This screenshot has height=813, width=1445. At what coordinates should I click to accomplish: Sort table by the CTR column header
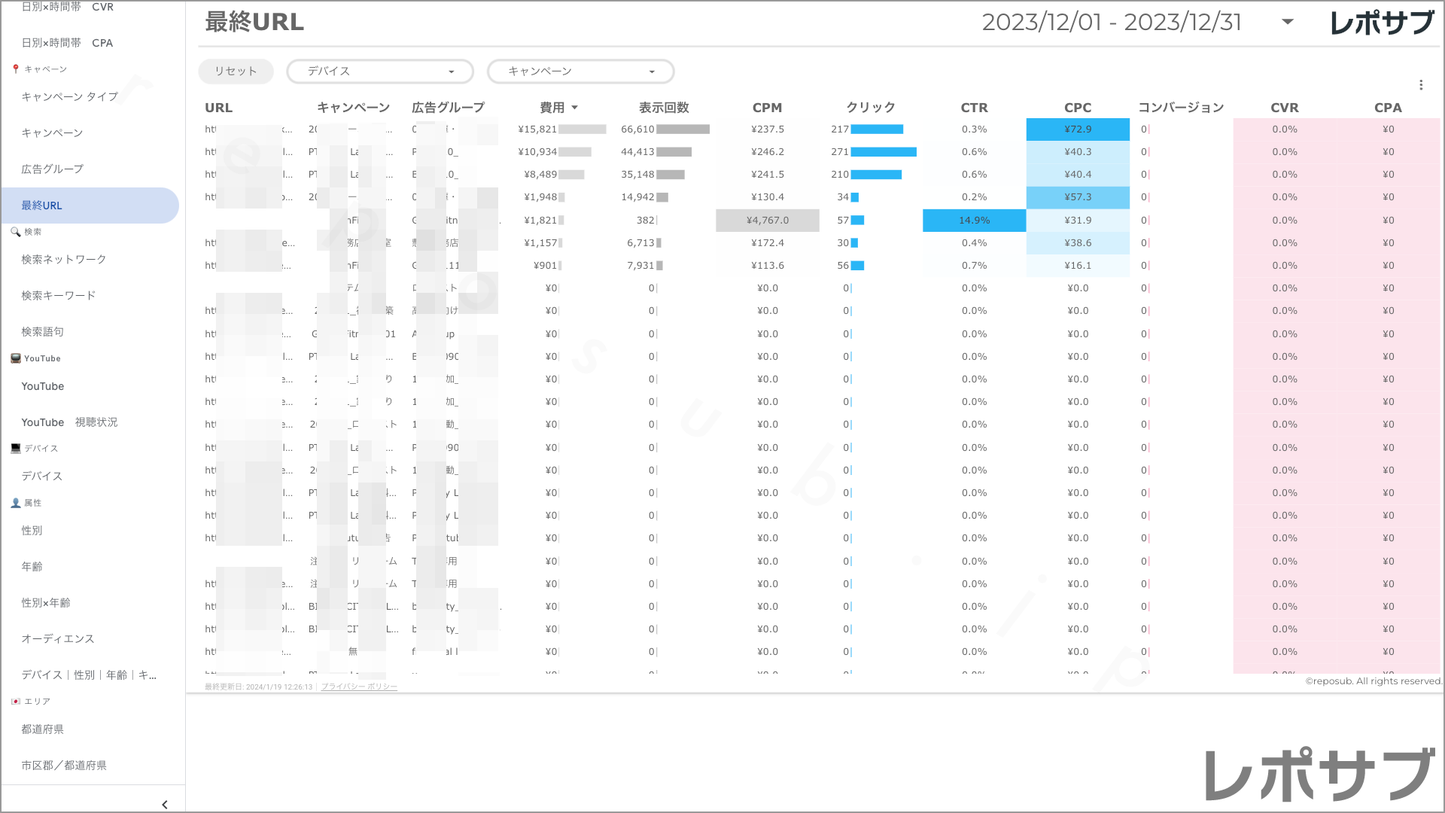click(973, 108)
